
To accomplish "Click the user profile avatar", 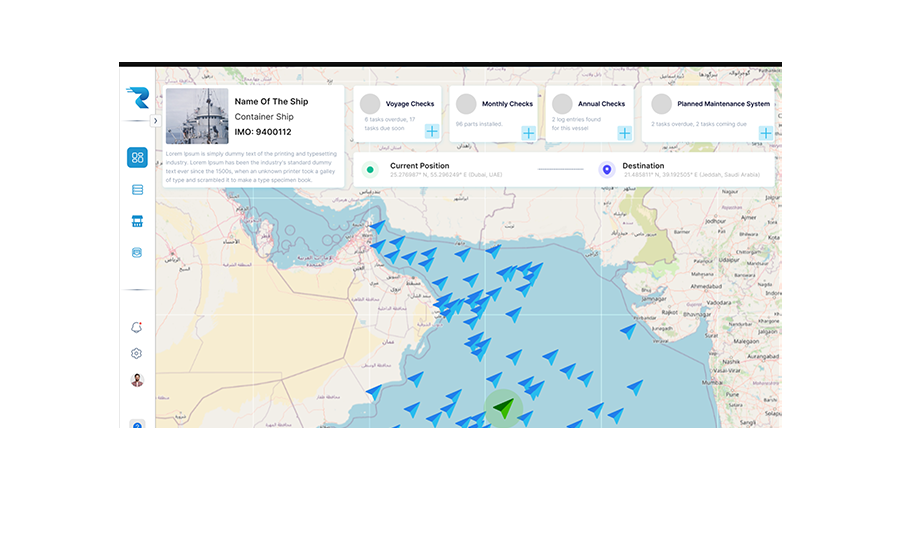I will click(137, 380).
